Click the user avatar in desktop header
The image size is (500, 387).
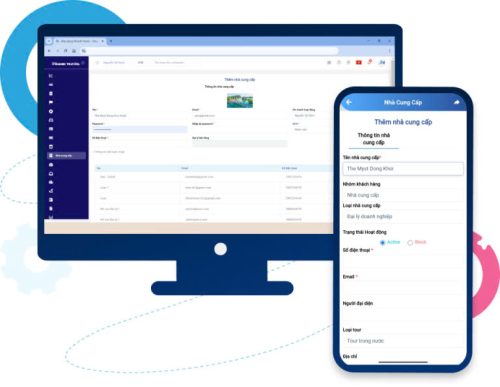pos(382,62)
